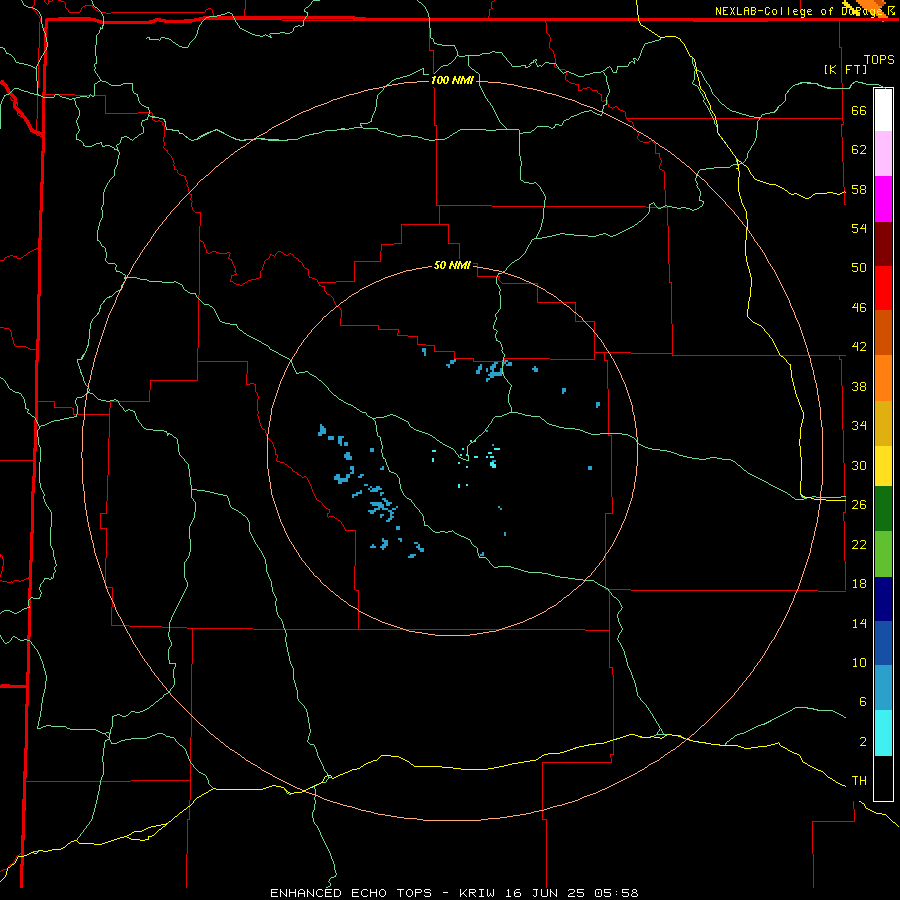Click the gold legend swatch

[x=883, y=423]
